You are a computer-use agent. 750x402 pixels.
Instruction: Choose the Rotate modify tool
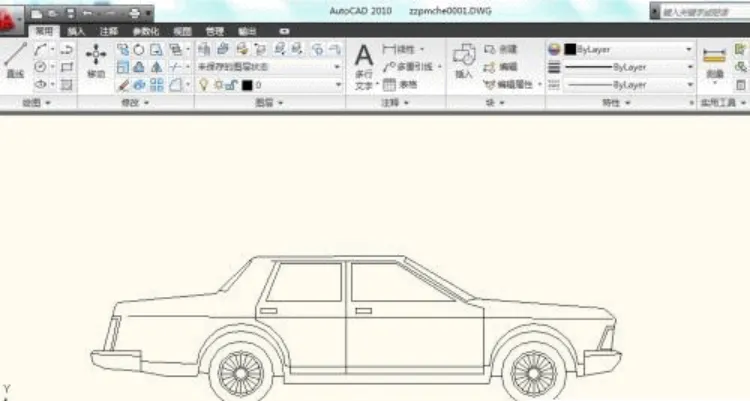click(x=139, y=49)
